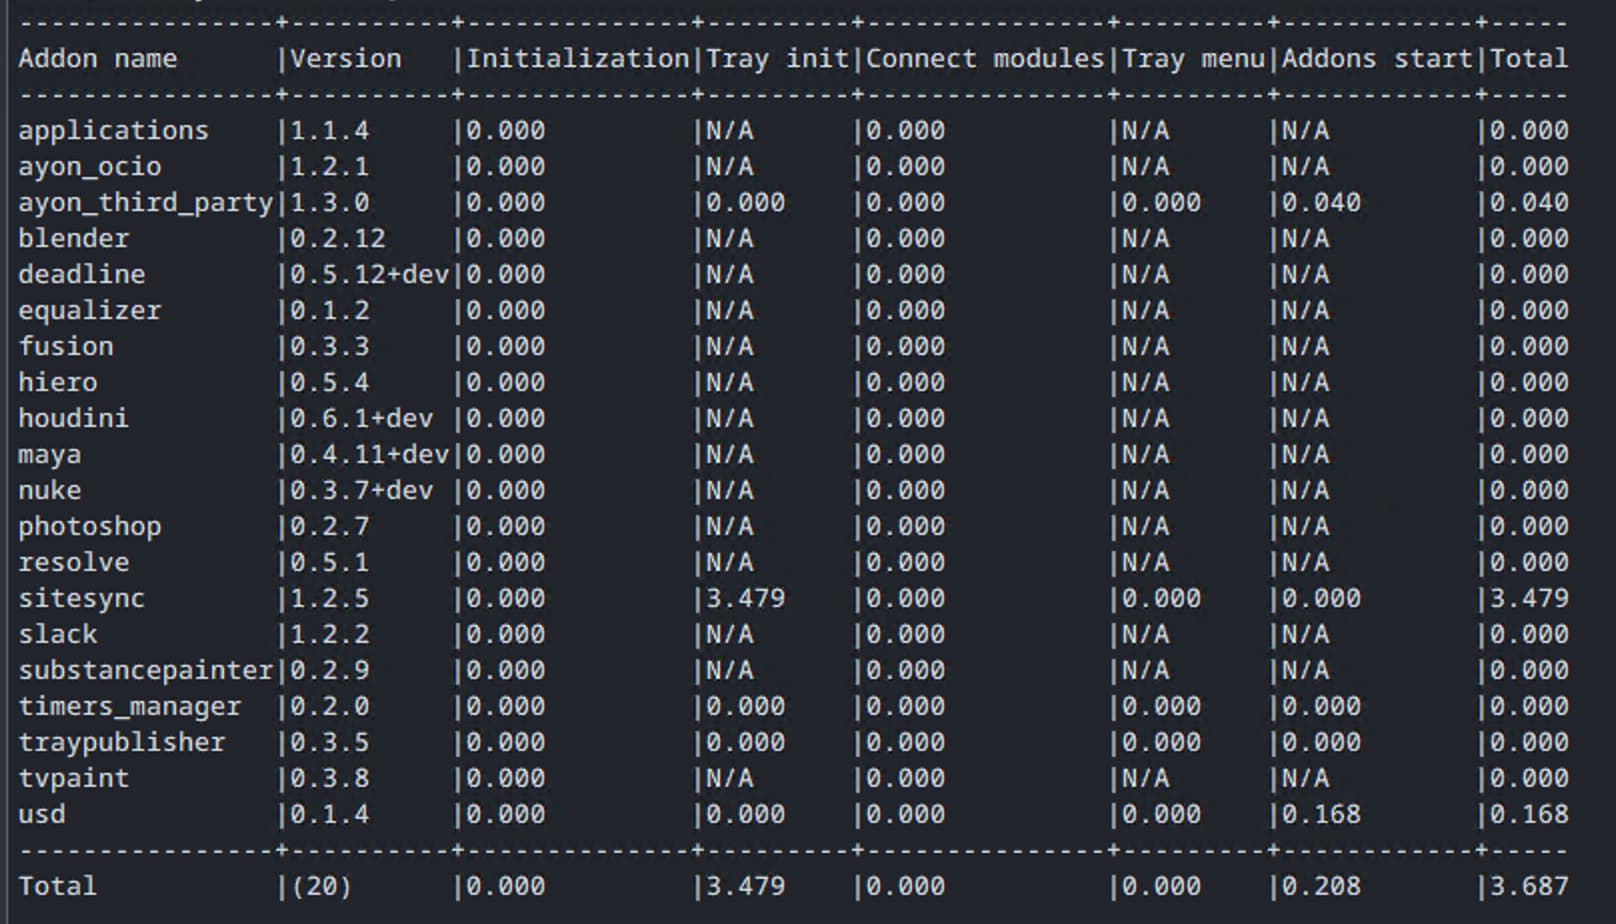The width and height of the screenshot is (1616, 924).
Task: Click the 'maya' addon name
Action: point(50,455)
